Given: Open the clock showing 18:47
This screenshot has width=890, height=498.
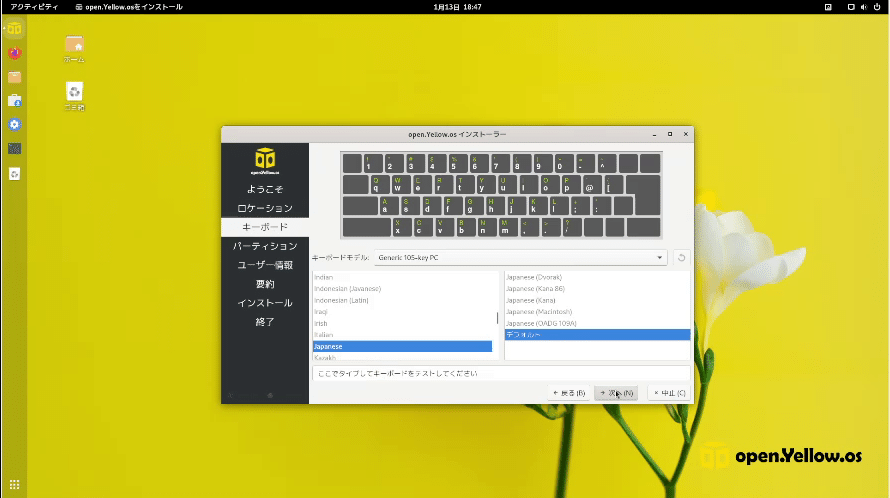Looking at the screenshot, I should pyautogui.click(x=457, y=7).
